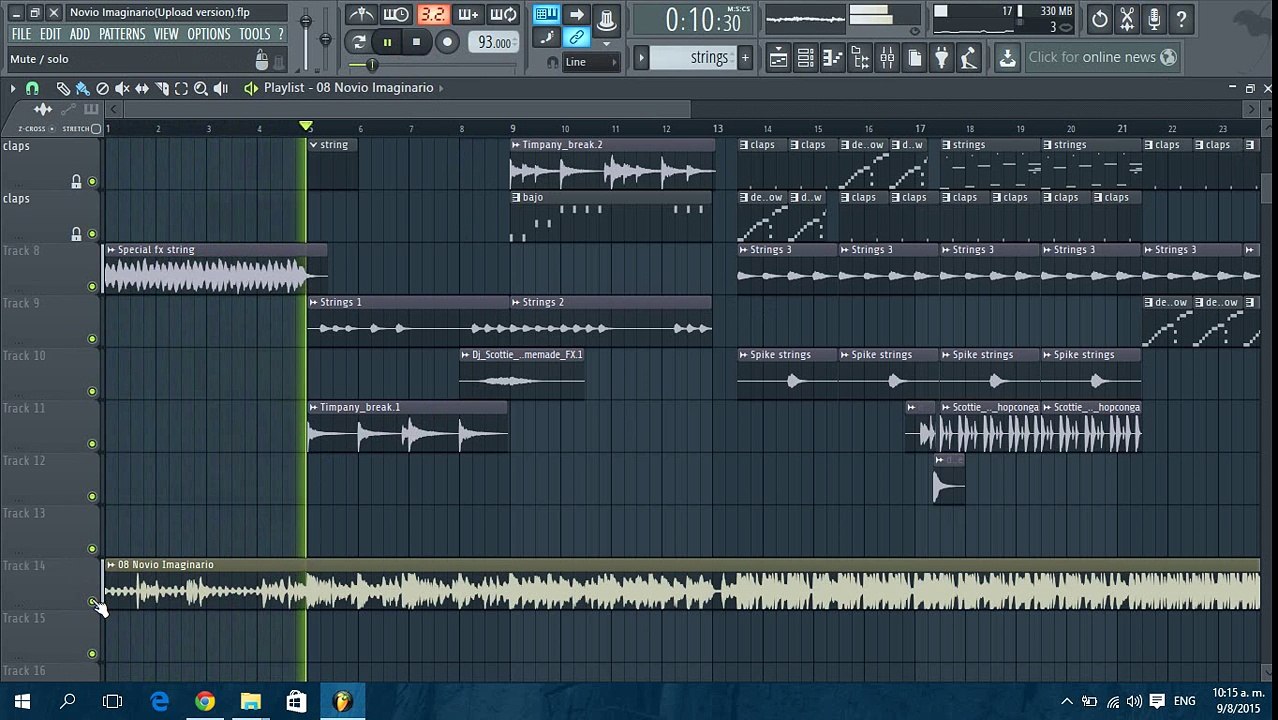Open the ADD menu
This screenshot has height=720, width=1278.
click(x=79, y=34)
